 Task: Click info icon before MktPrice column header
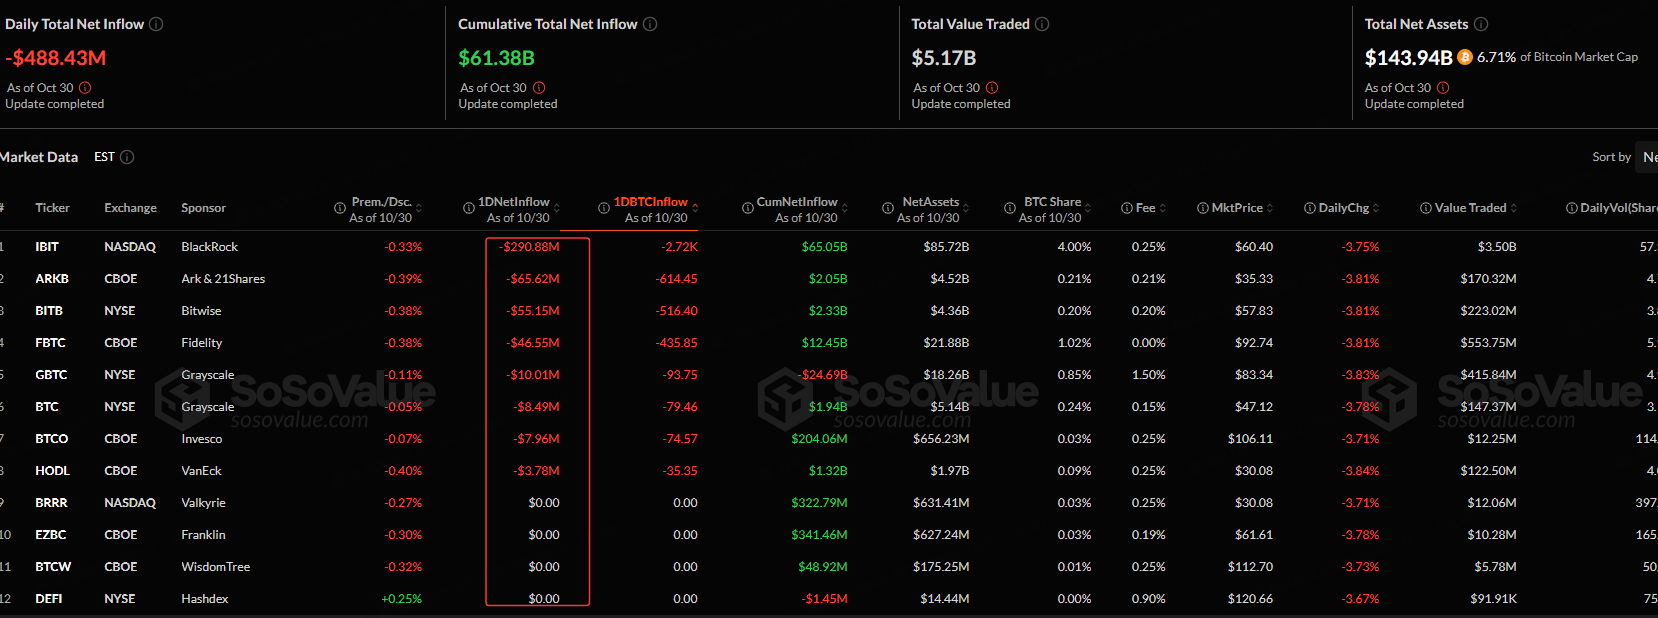coord(1203,208)
